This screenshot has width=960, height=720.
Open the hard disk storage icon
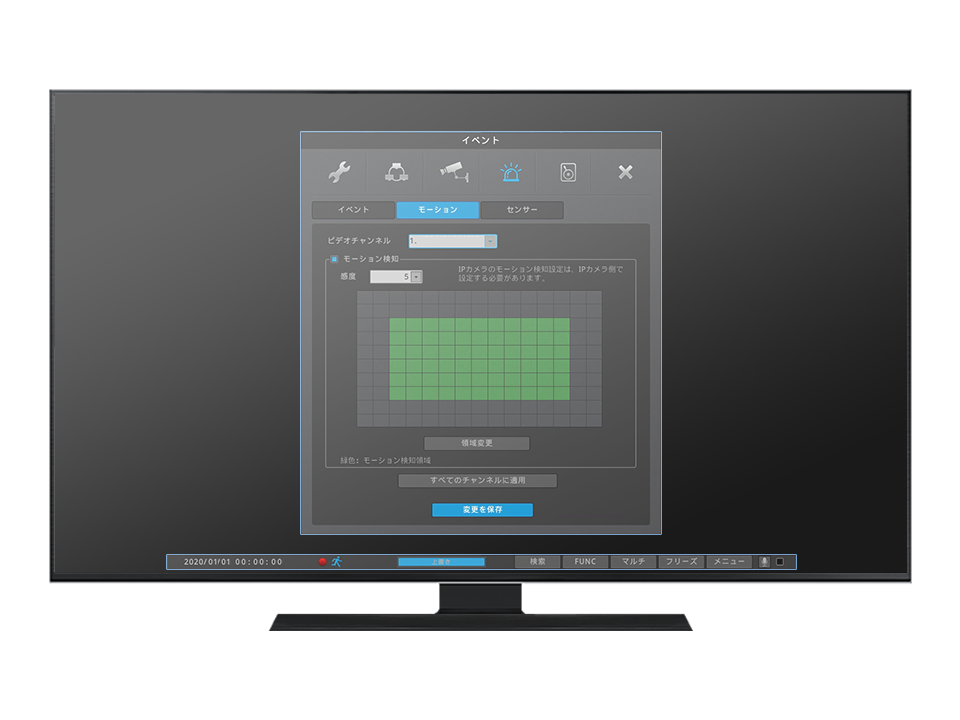pyautogui.click(x=568, y=172)
